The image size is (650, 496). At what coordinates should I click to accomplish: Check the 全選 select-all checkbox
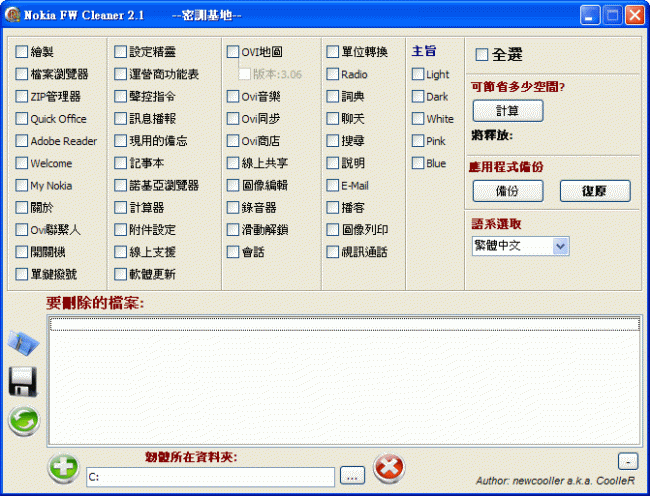click(x=482, y=55)
